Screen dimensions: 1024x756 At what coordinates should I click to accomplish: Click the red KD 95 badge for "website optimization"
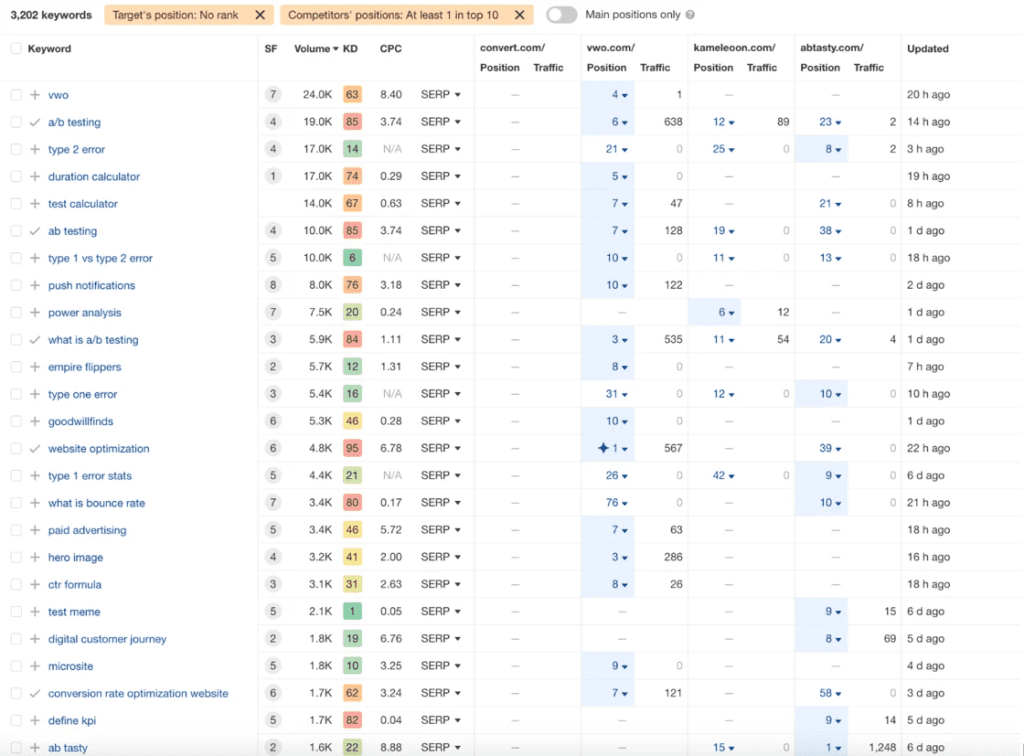tap(352, 449)
